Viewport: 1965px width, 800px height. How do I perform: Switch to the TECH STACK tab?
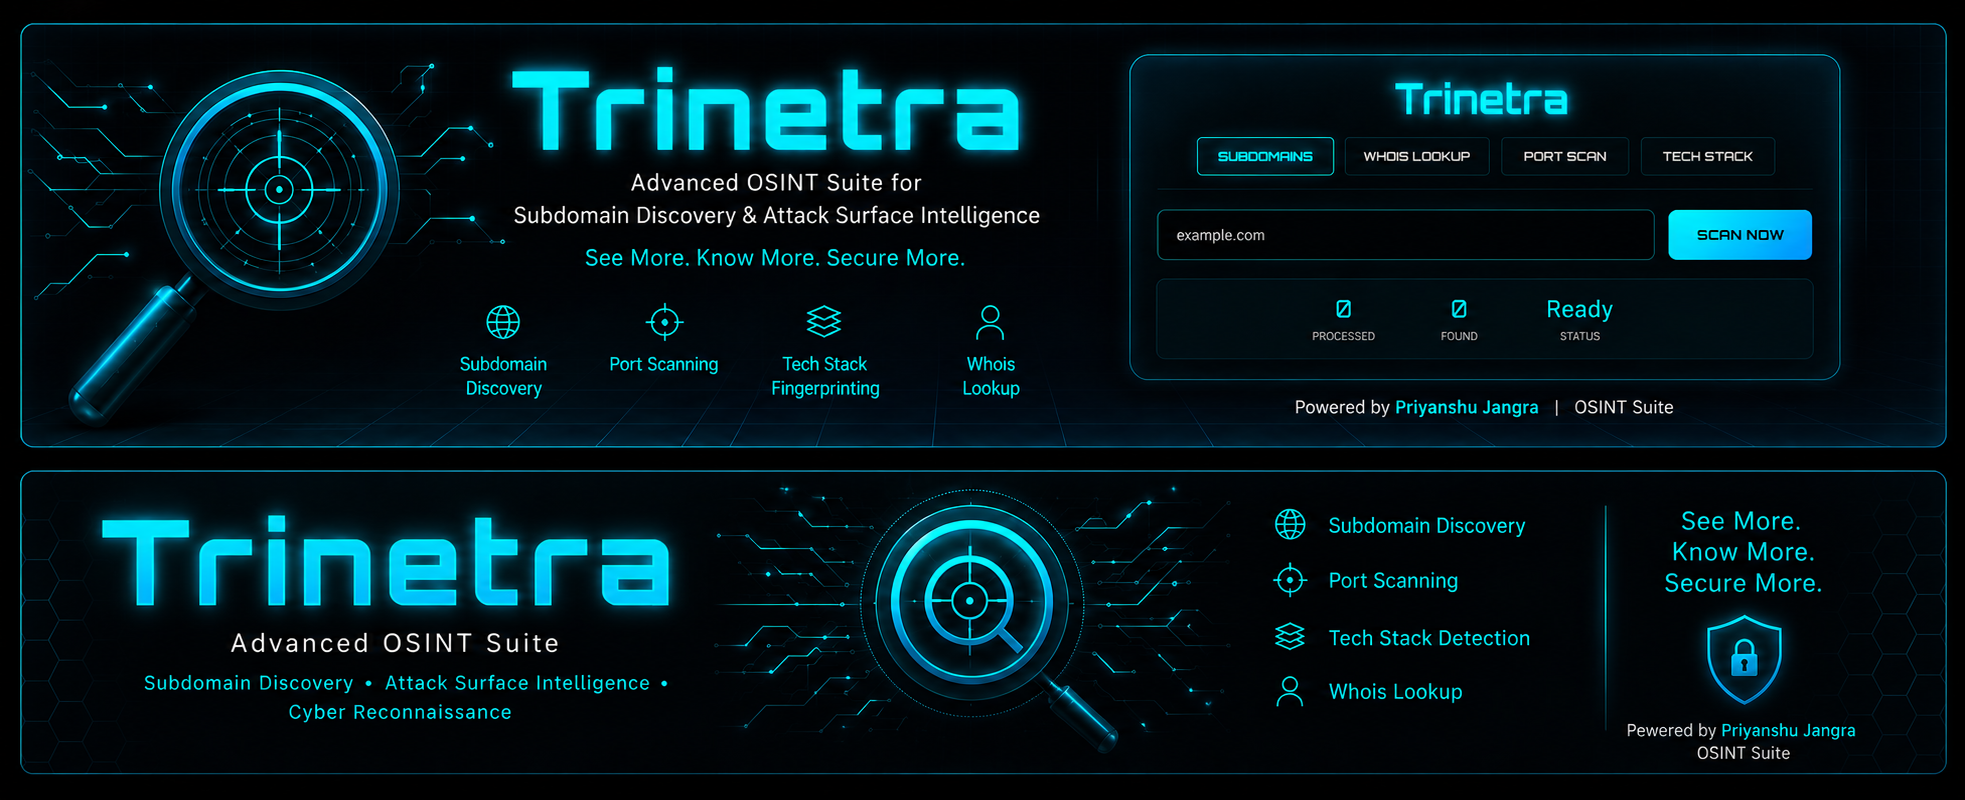point(1708,156)
